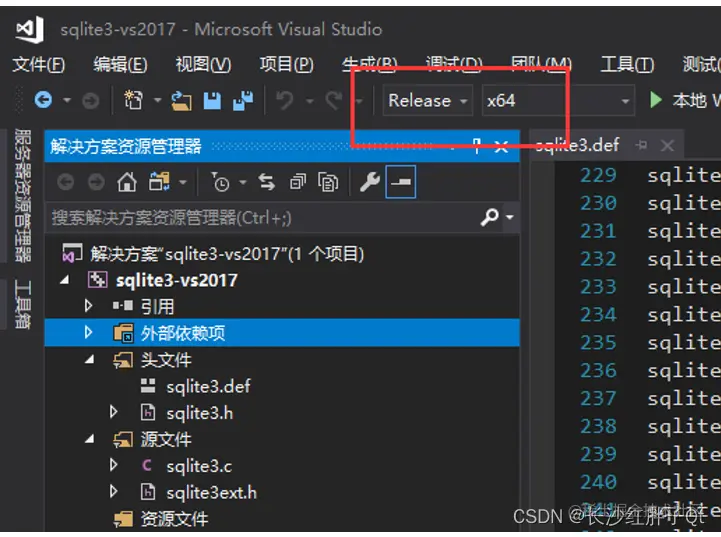Collapse the 头文件 folder

click(x=90, y=360)
